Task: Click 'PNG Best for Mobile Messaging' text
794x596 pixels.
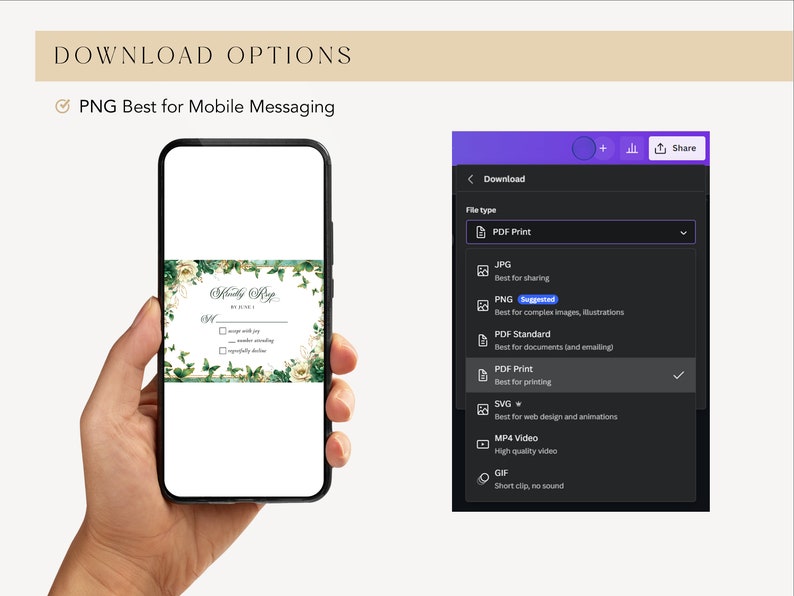Action: tap(207, 107)
